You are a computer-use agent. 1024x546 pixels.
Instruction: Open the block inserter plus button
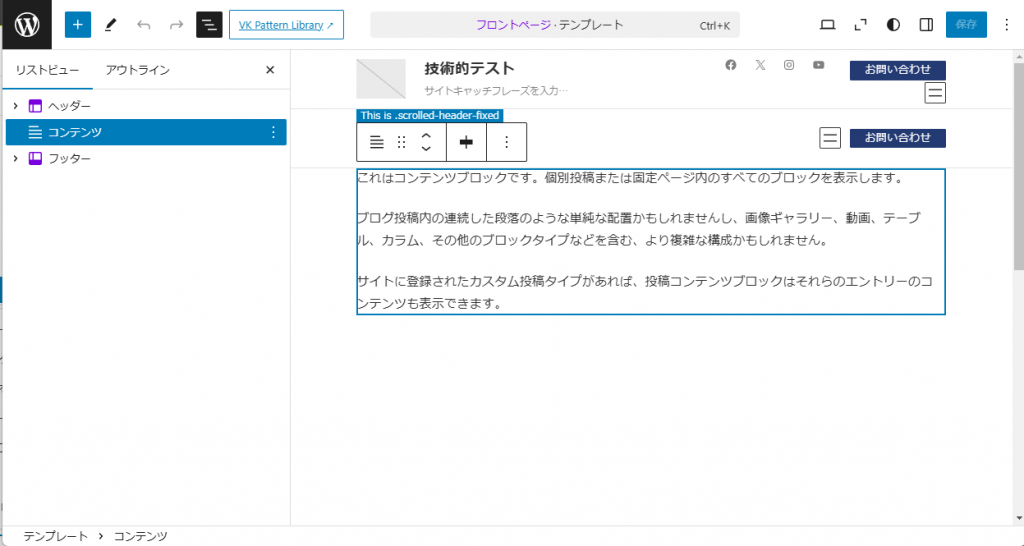(77, 25)
